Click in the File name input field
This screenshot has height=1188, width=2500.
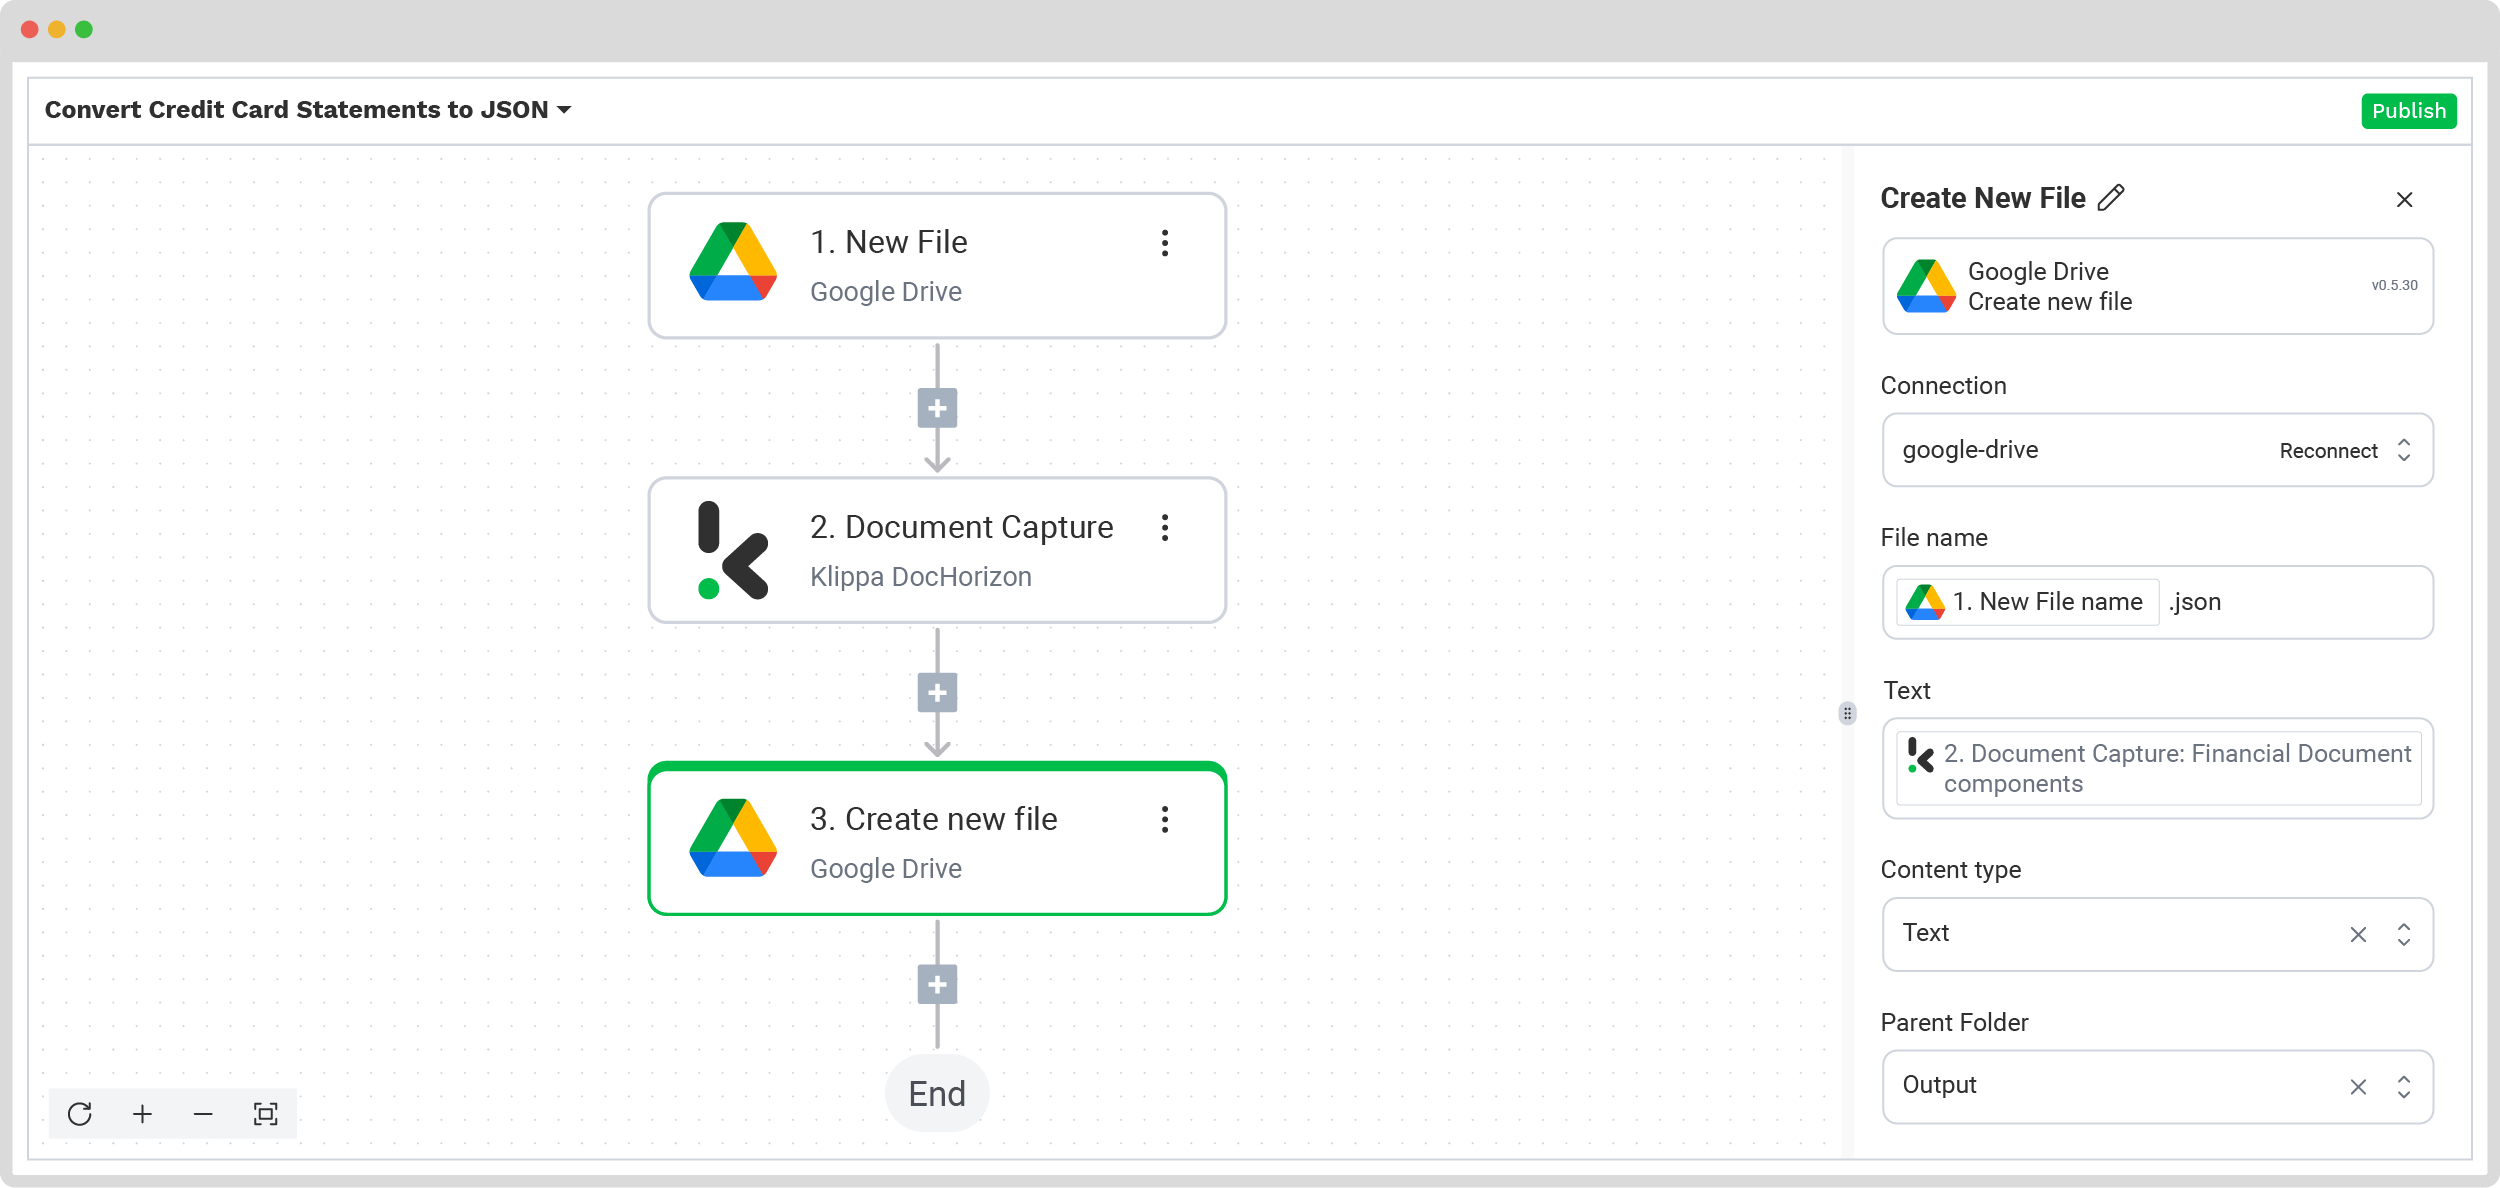[x=2158, y=602]
